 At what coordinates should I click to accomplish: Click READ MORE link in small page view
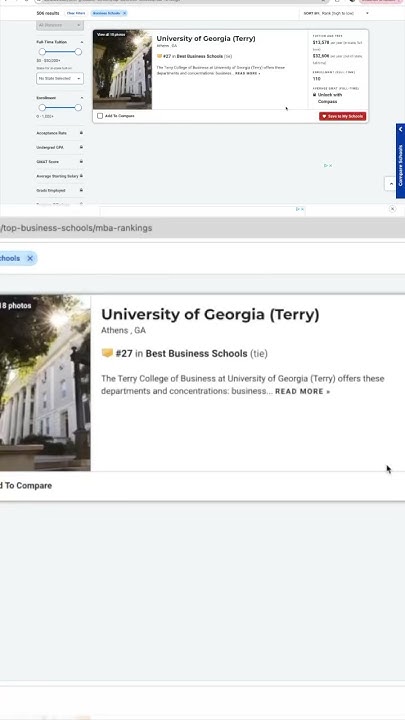[x=248, y=73]
